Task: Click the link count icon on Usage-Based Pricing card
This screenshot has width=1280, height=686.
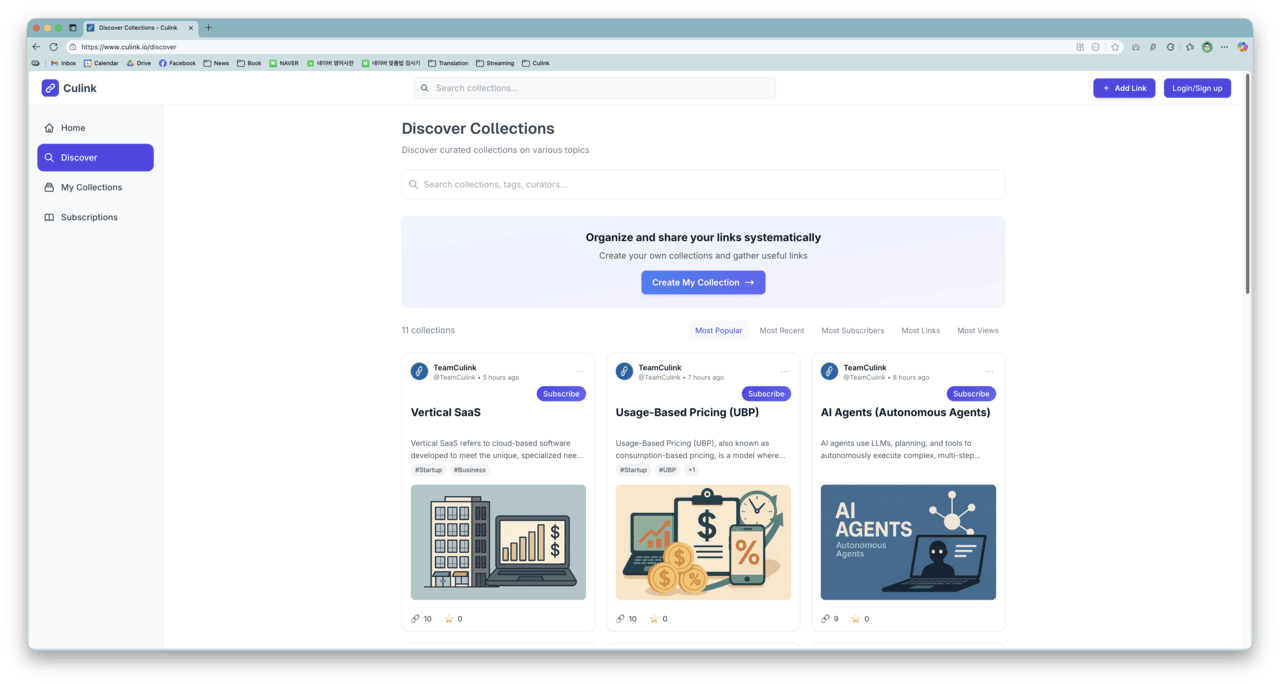Action: click(x=619, y=618)
